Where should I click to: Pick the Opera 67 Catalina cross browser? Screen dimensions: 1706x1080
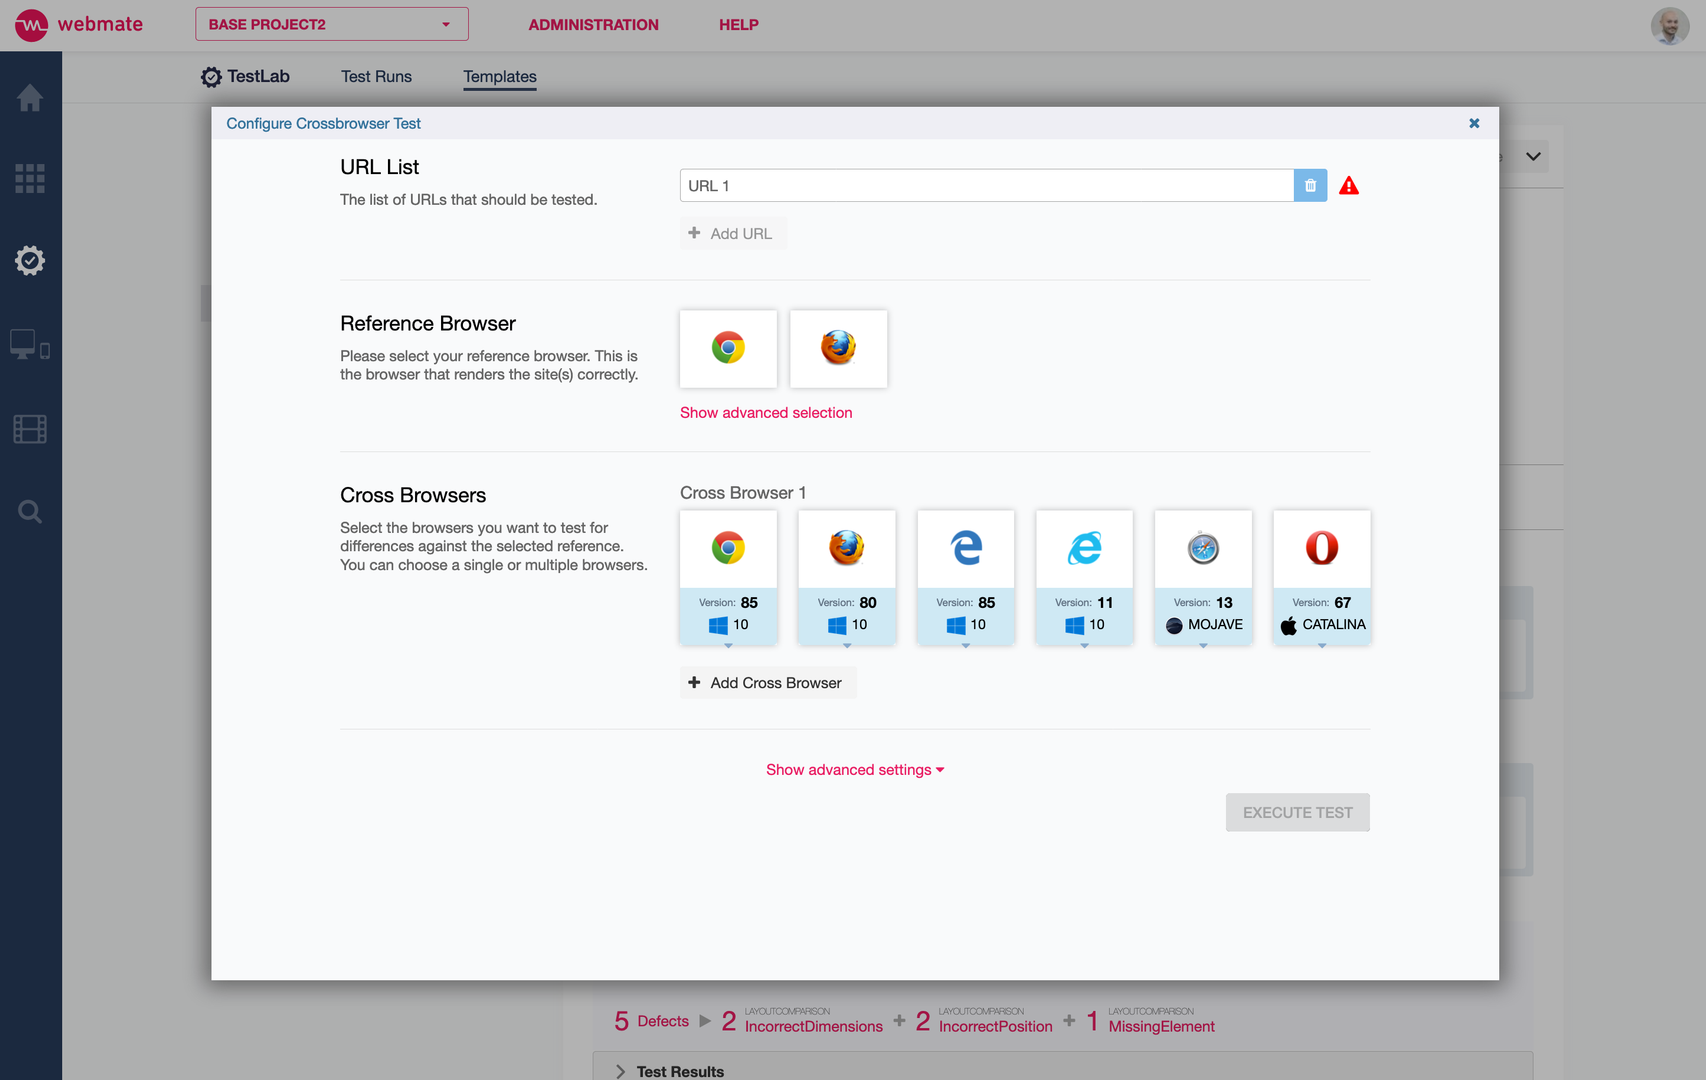pos(1322,577)
